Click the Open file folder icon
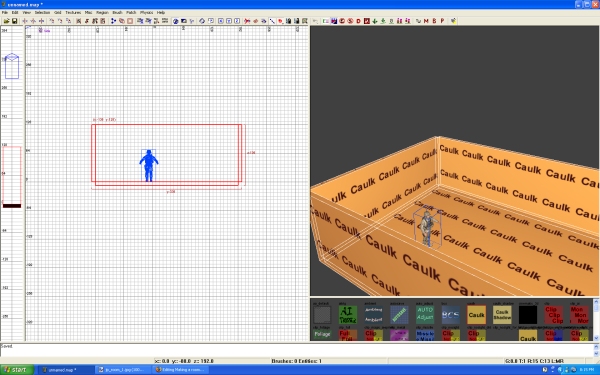The width and height of the screenshot is (600, 375). pos(7,21)
